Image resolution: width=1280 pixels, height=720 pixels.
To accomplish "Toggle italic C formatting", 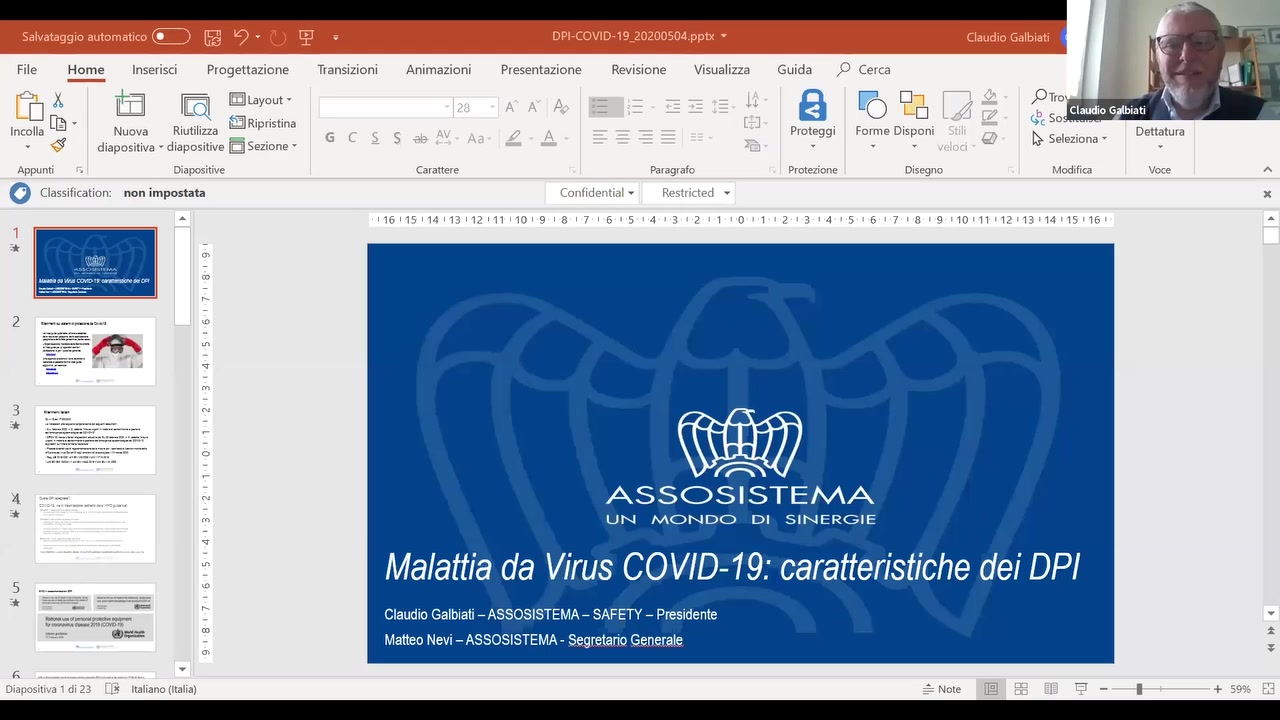I will pyautogui.click(x=352, y=138).
